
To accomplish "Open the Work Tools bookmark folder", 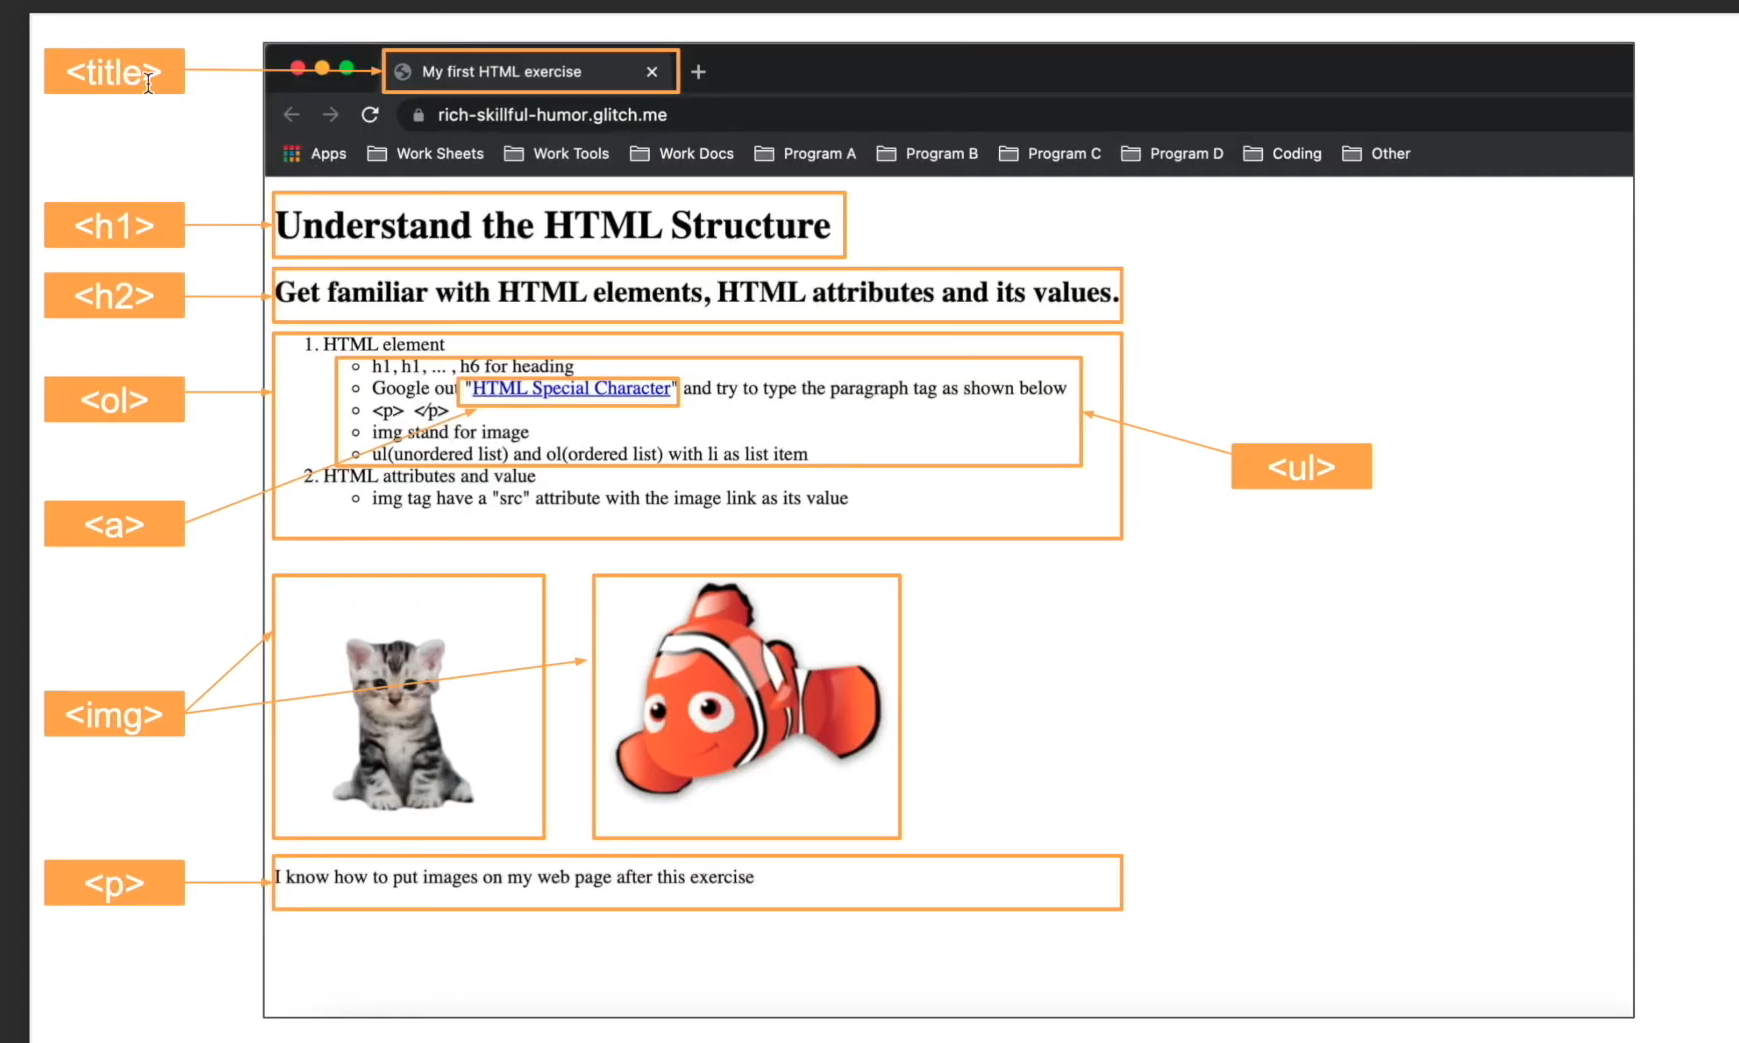I will coord(557,154).
